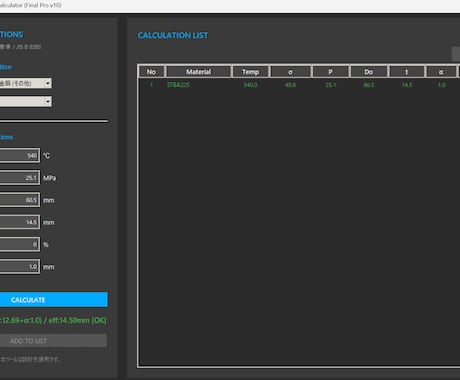Sort by the Material column header
460x380 pixels.
[x=198, y=72]
